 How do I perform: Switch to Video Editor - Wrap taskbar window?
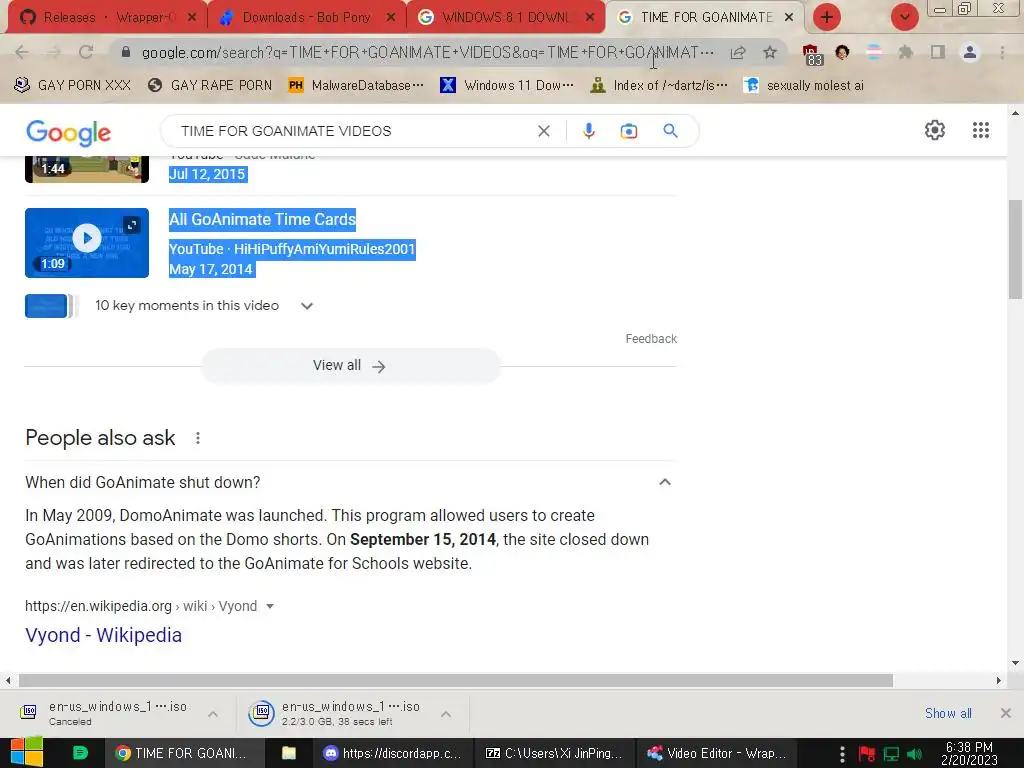[x=716, y=753]
